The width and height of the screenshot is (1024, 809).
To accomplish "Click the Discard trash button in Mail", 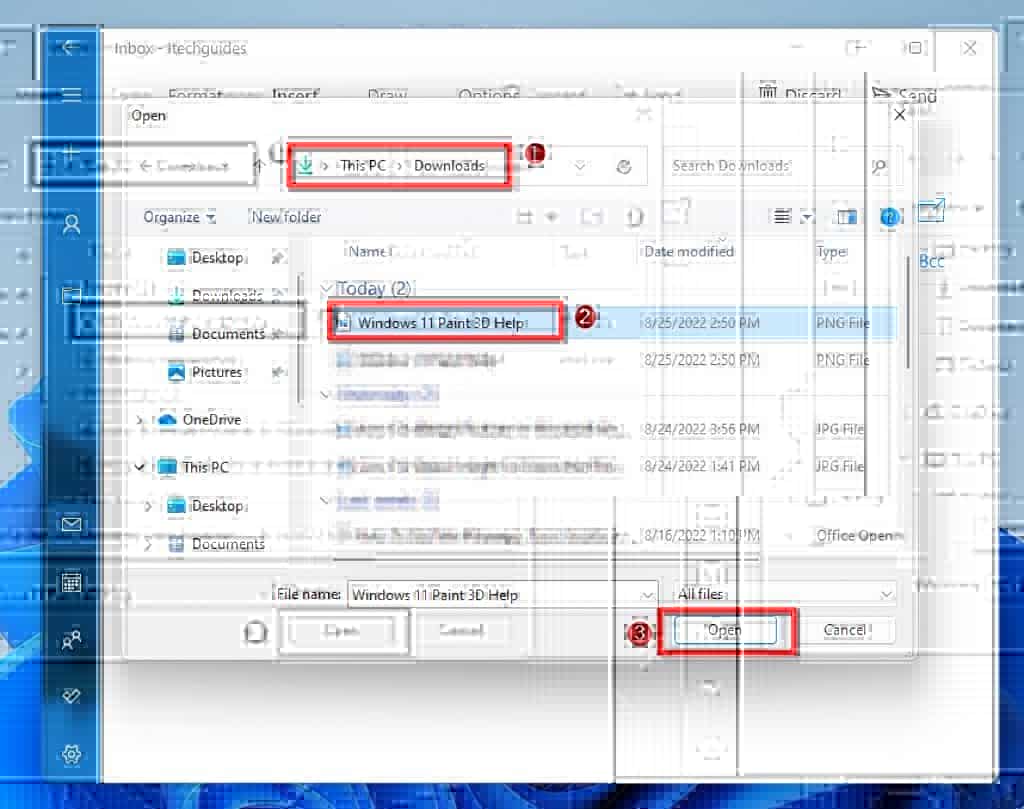I will coord(800,93).
